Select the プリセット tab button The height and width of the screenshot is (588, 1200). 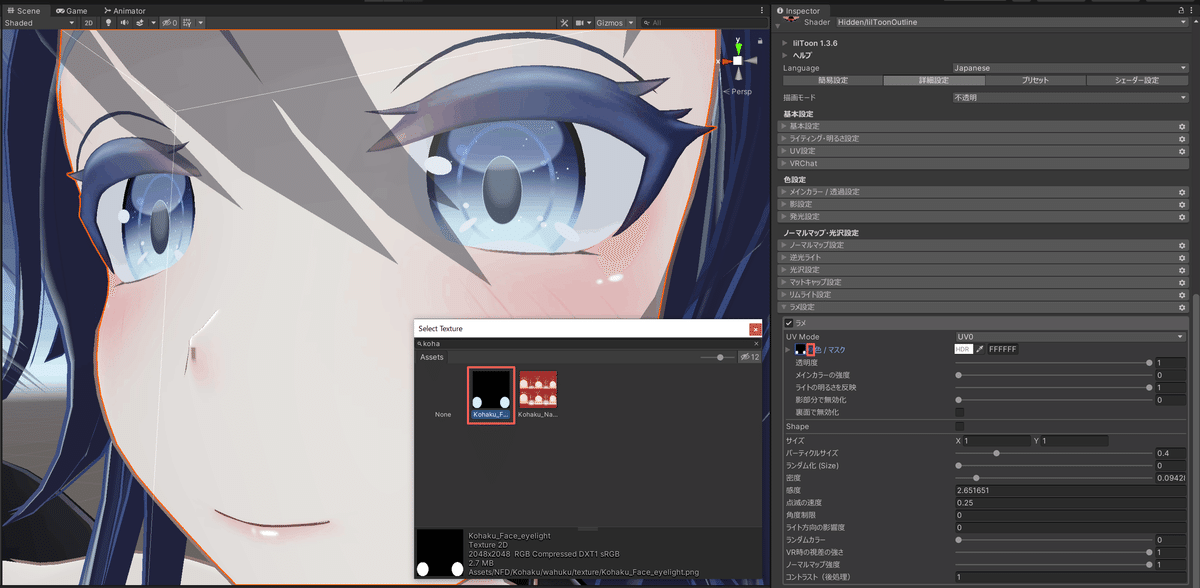(1035, 80)
